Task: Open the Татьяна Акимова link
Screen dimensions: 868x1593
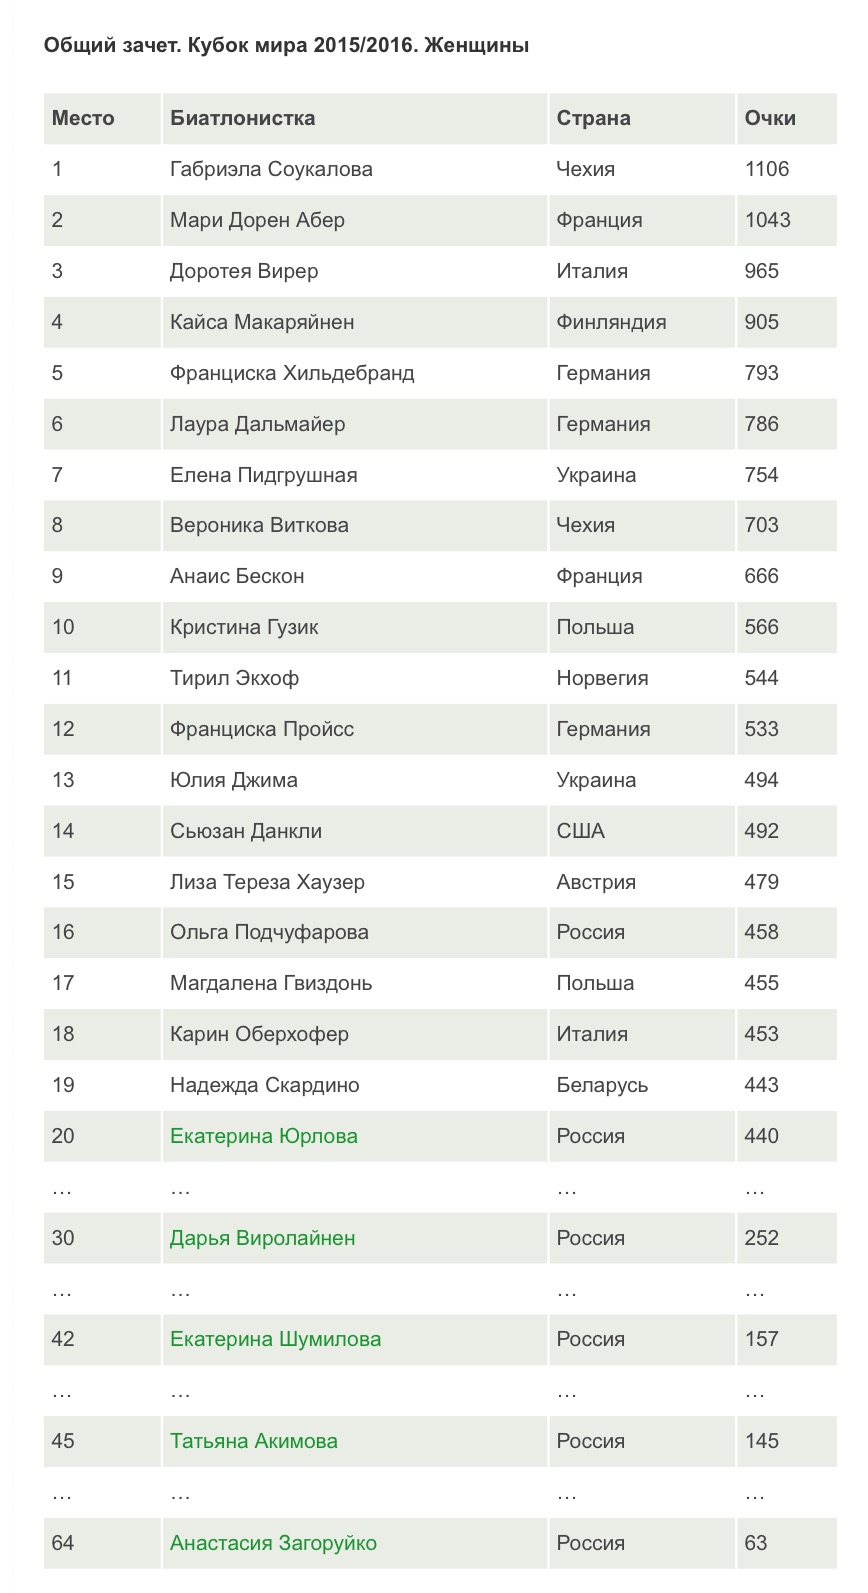Action: [x=254, y=1441]
